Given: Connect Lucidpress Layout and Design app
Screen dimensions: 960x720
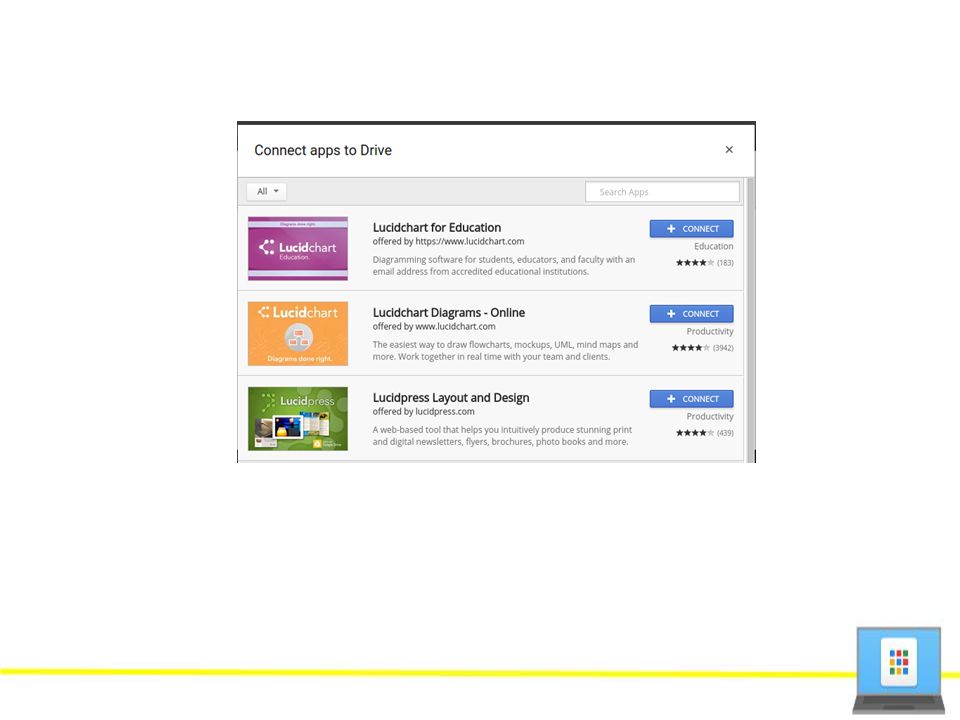Looking at the screenshot, I should [691, 399].
